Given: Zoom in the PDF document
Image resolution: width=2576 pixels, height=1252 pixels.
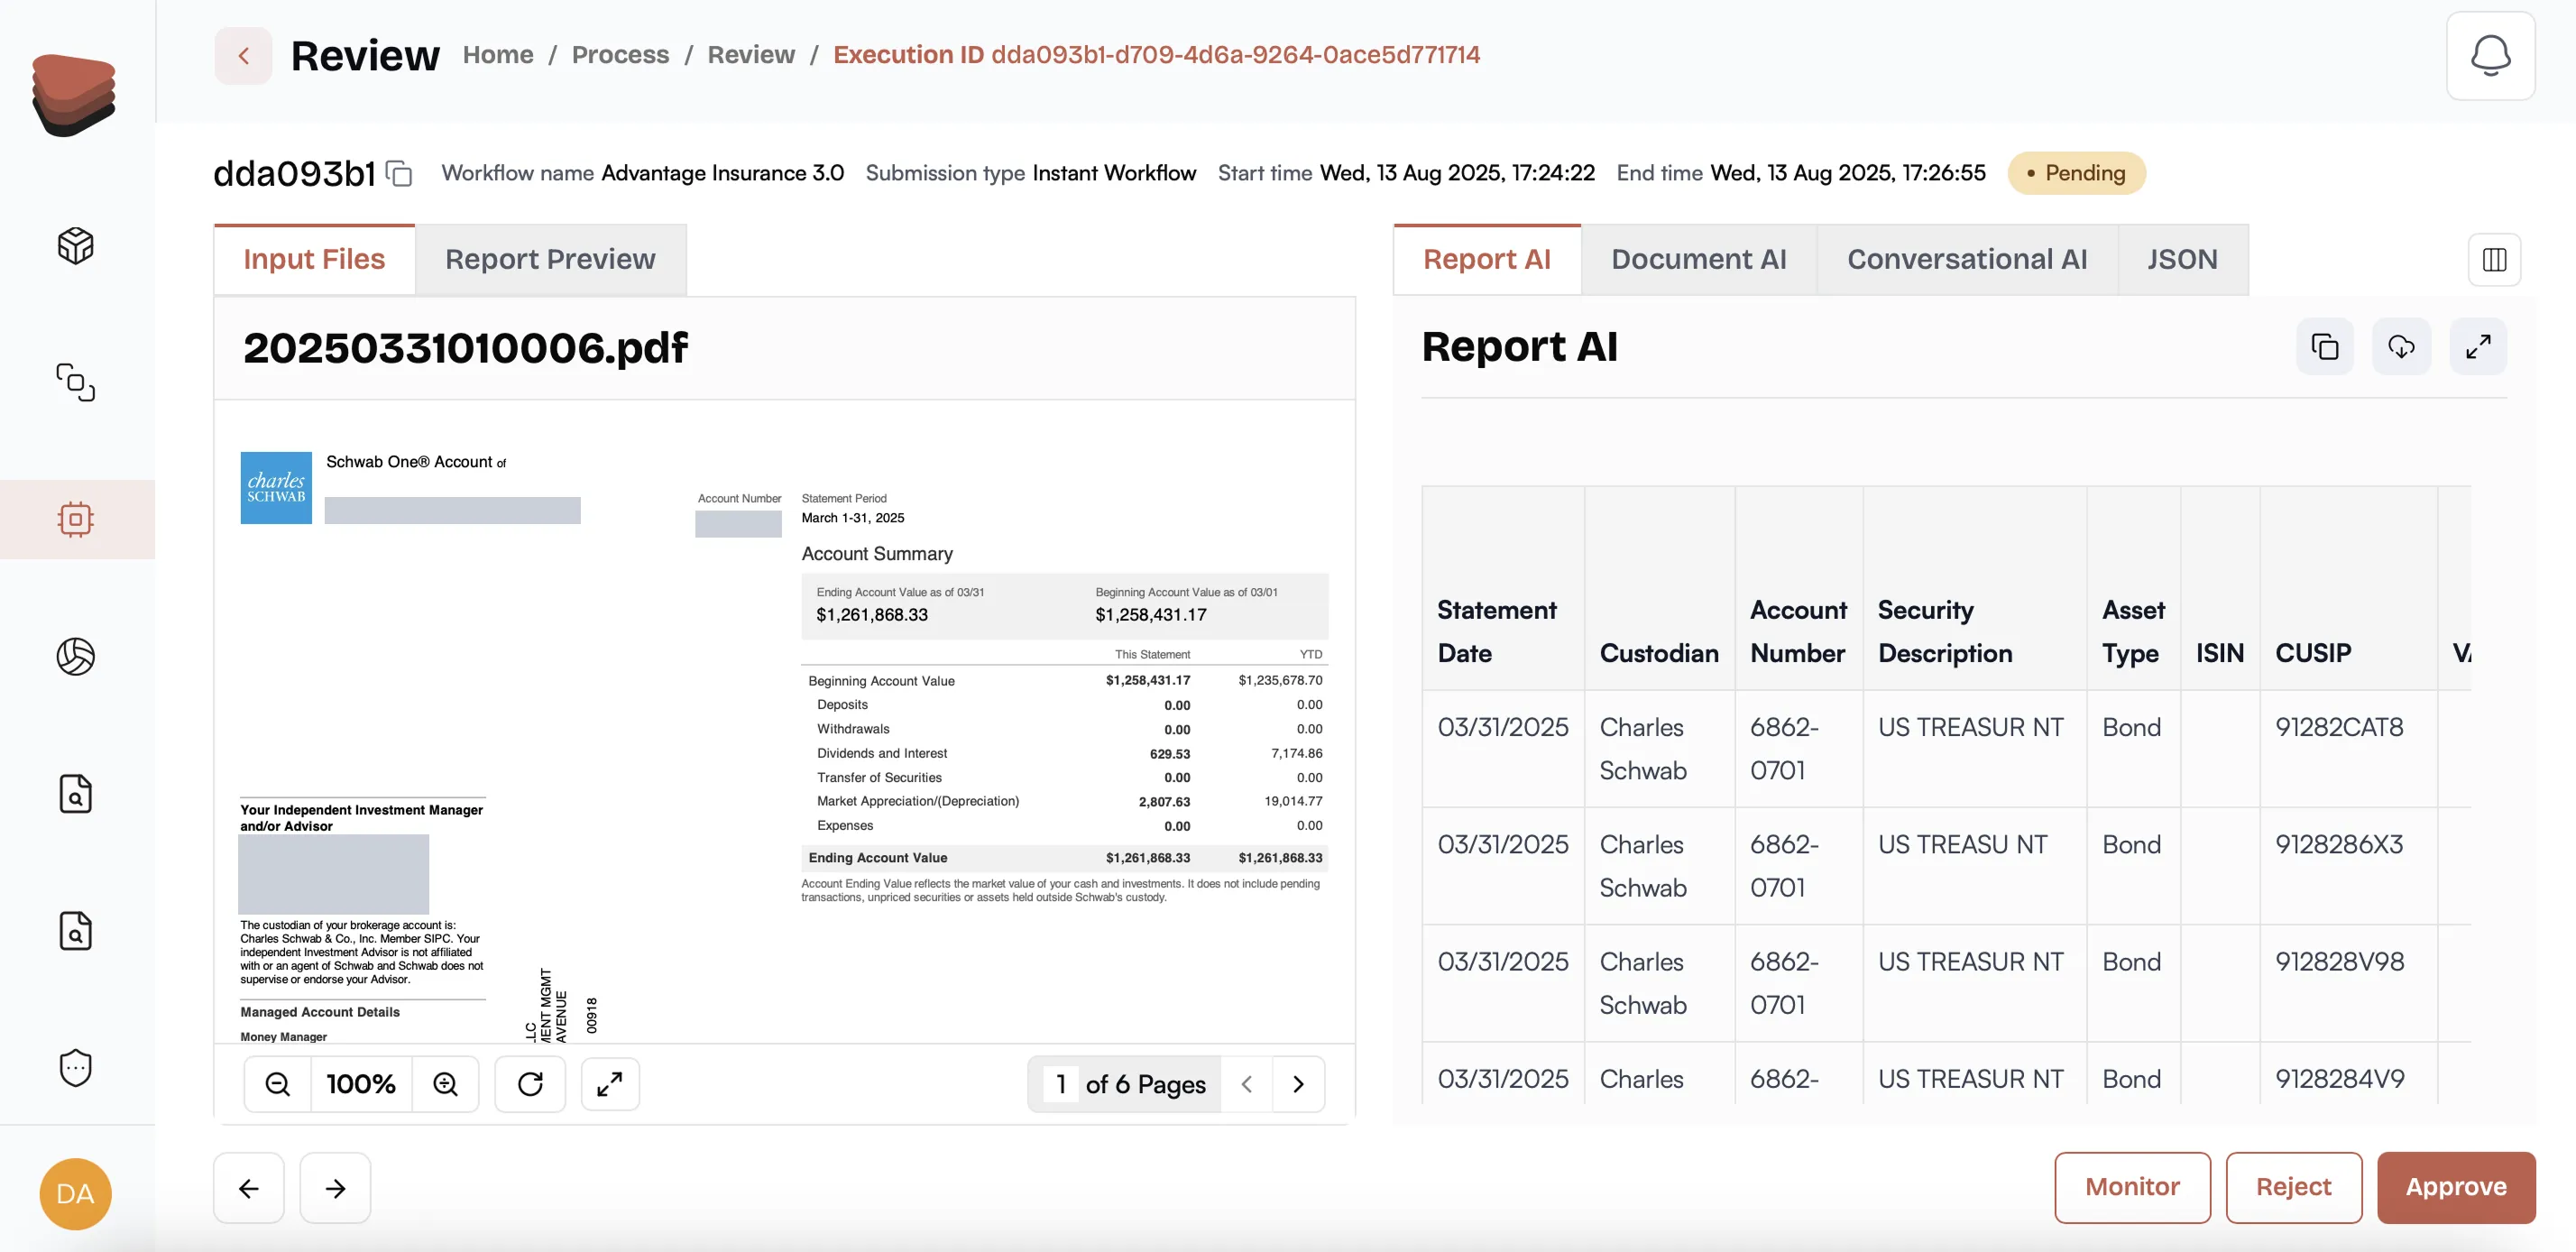Looking at the screenshot, I should (x=446, y=1084).
